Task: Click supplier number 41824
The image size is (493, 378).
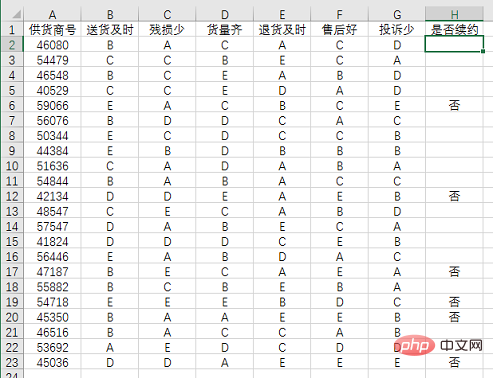Action: (52, 242)
